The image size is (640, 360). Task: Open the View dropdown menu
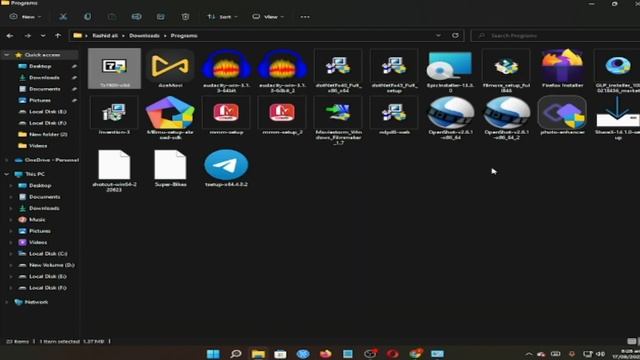268,17
